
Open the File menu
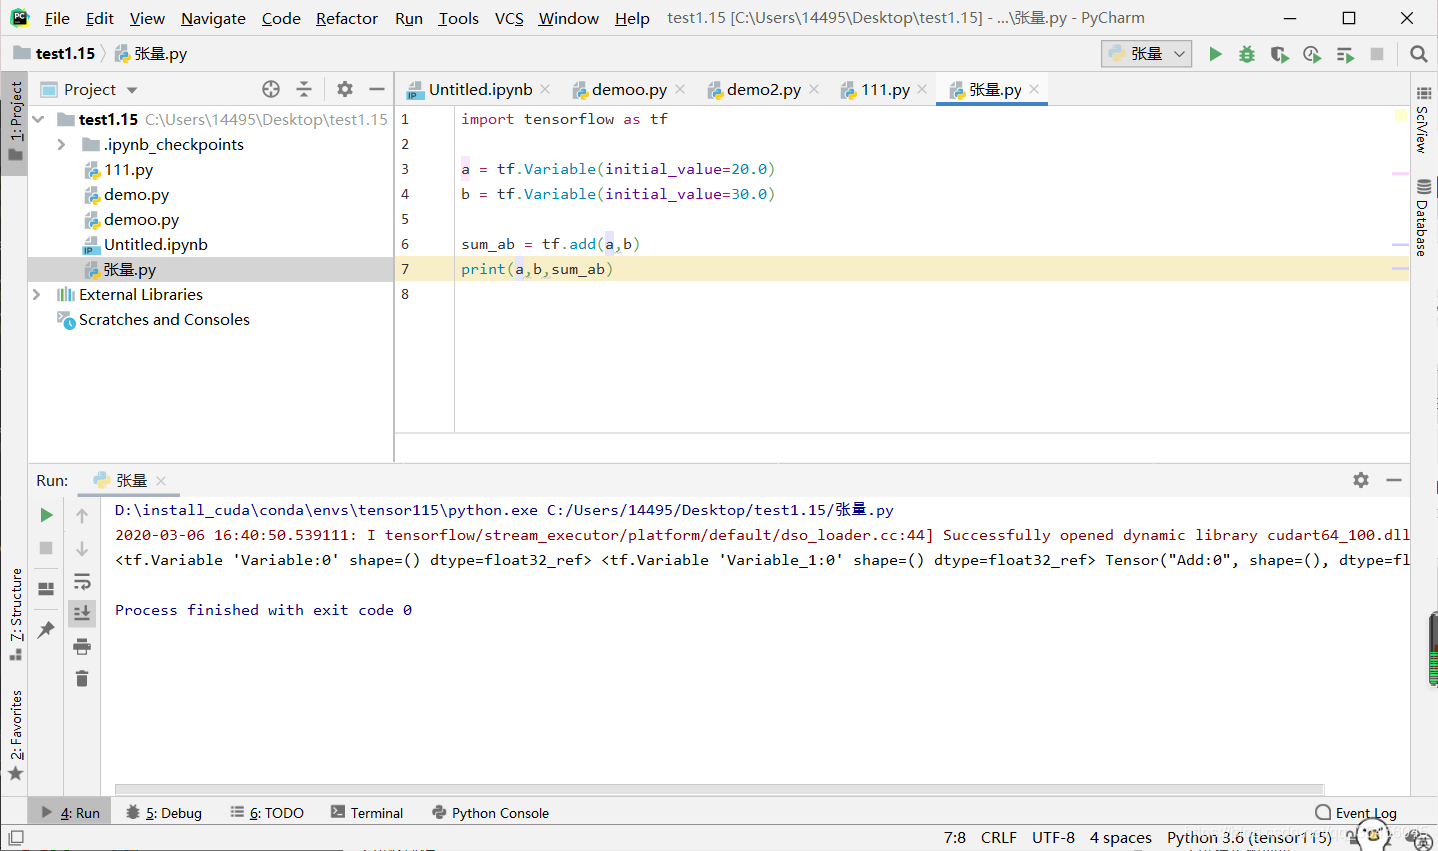point(57,18)
